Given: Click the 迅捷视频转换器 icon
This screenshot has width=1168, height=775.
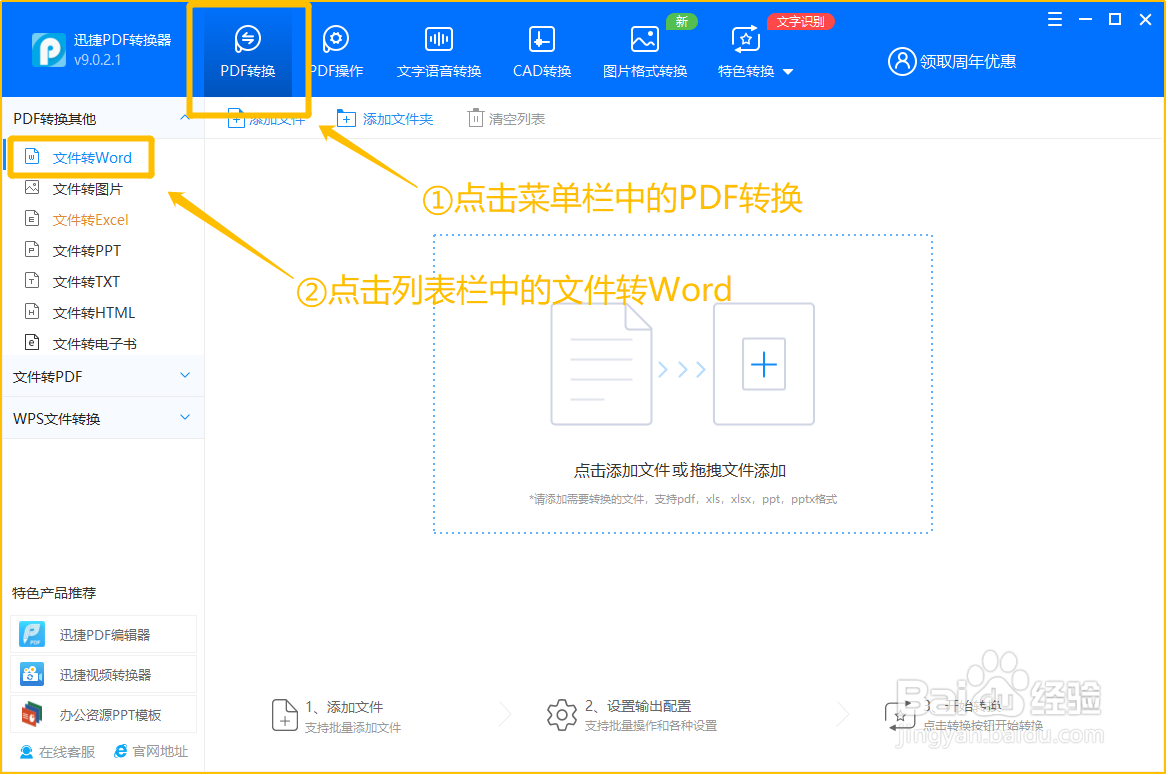Looking at the screenshot, I should 32,674.
